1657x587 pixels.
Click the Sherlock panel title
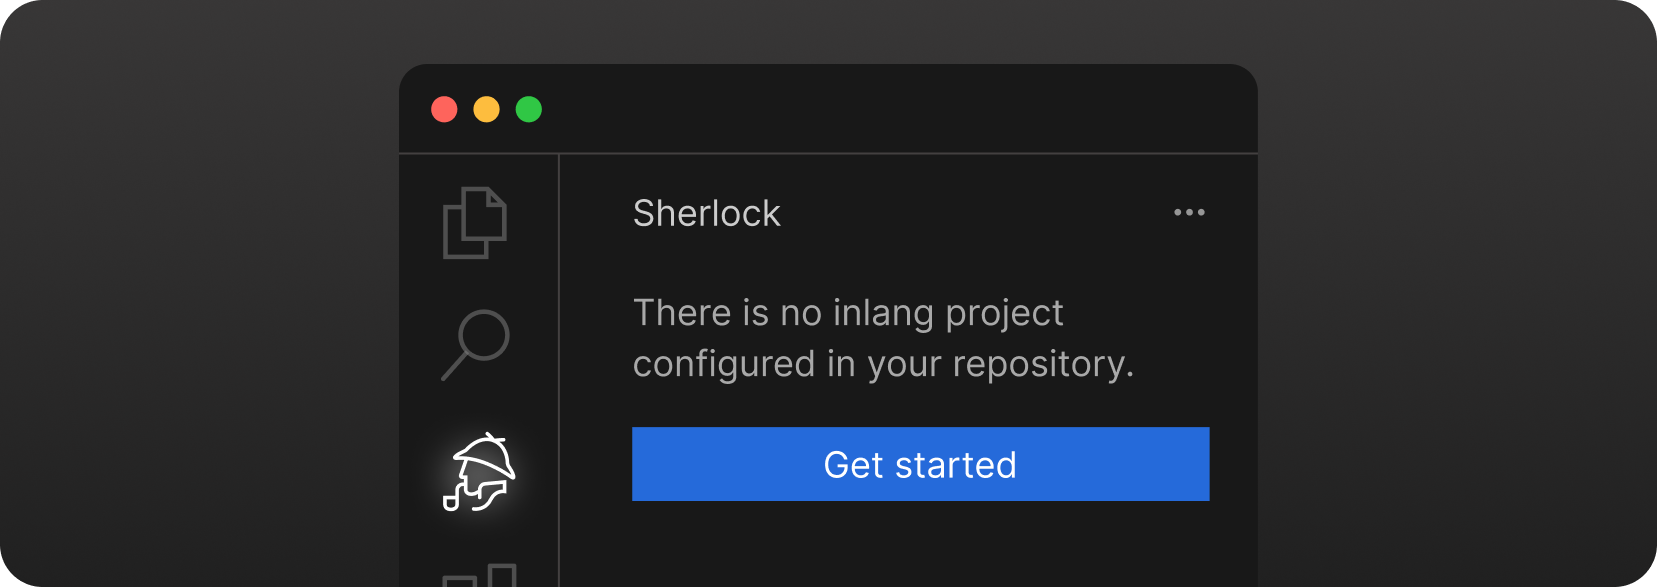[x=706, y=213]
